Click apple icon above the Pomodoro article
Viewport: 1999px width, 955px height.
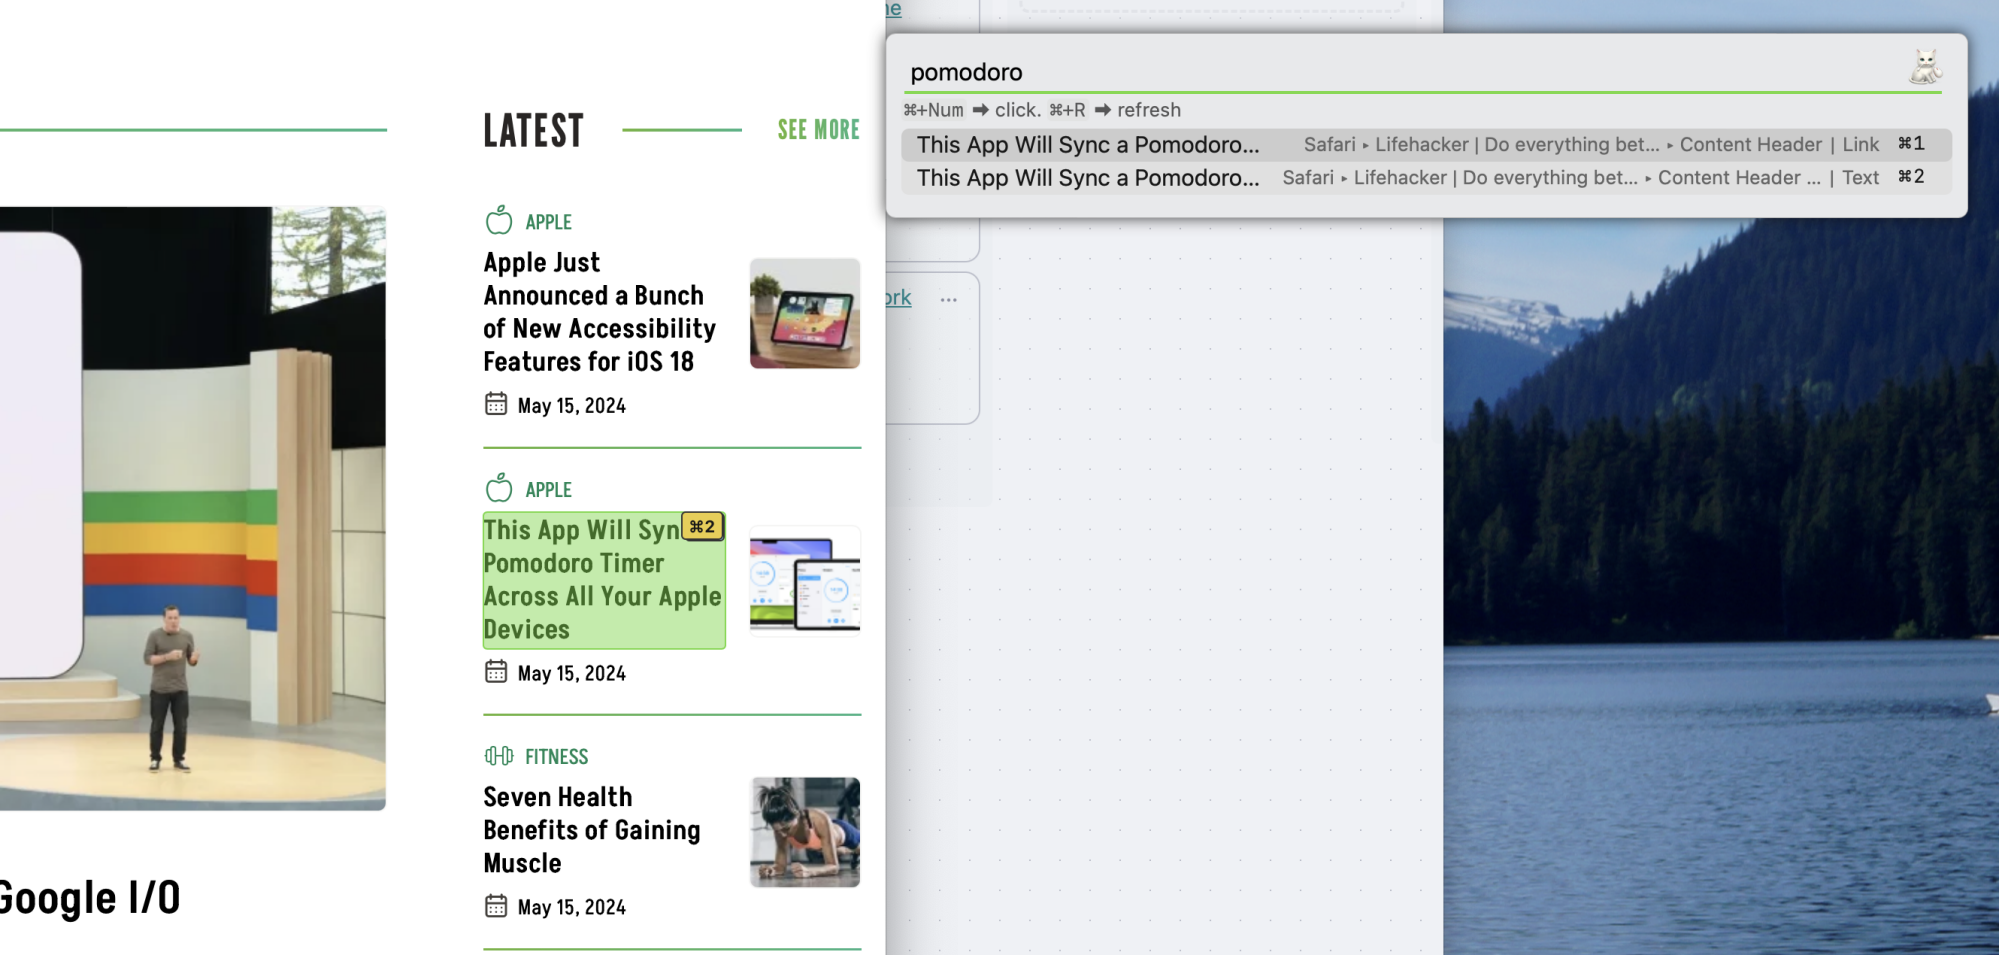tap(499, 488)
